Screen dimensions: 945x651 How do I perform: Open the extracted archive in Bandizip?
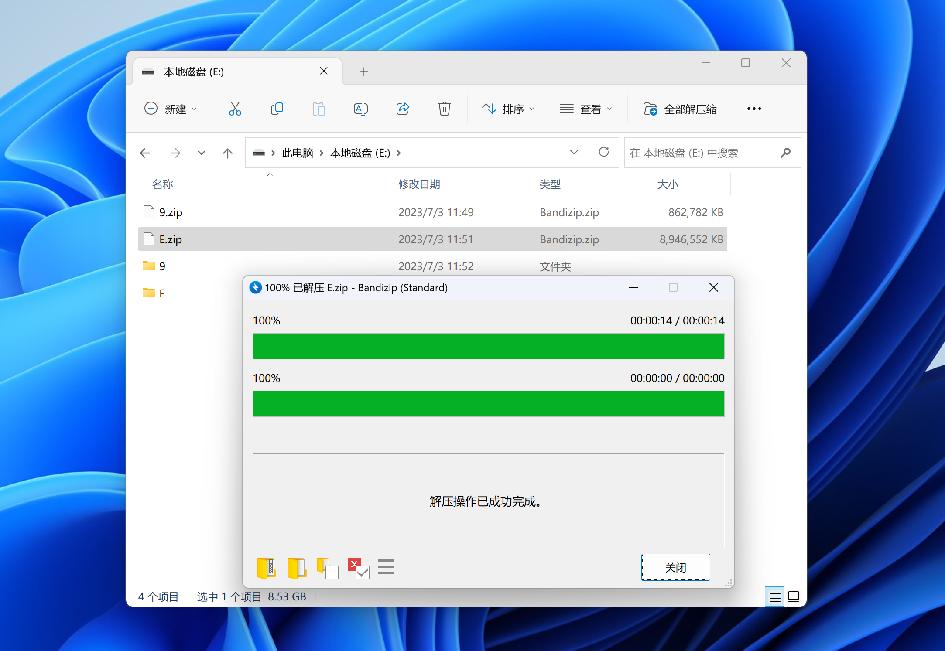point(265,567)
